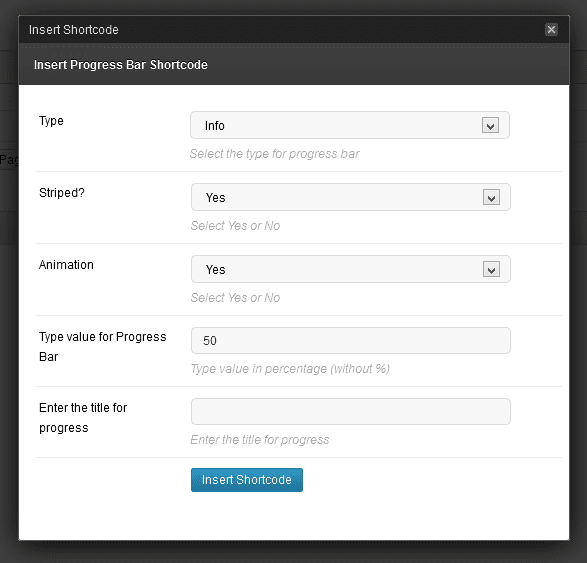587x563 pixels.
Task: Open the Striped select showing Yes
Action: [x=351, y=197]
